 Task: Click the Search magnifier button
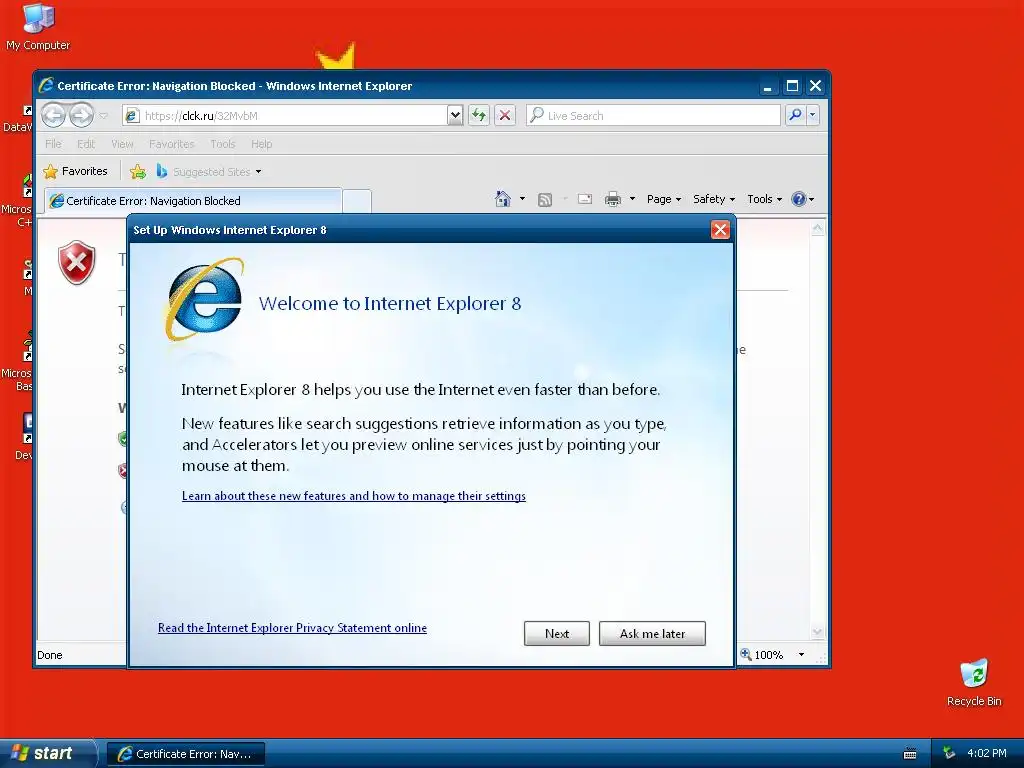795,116
